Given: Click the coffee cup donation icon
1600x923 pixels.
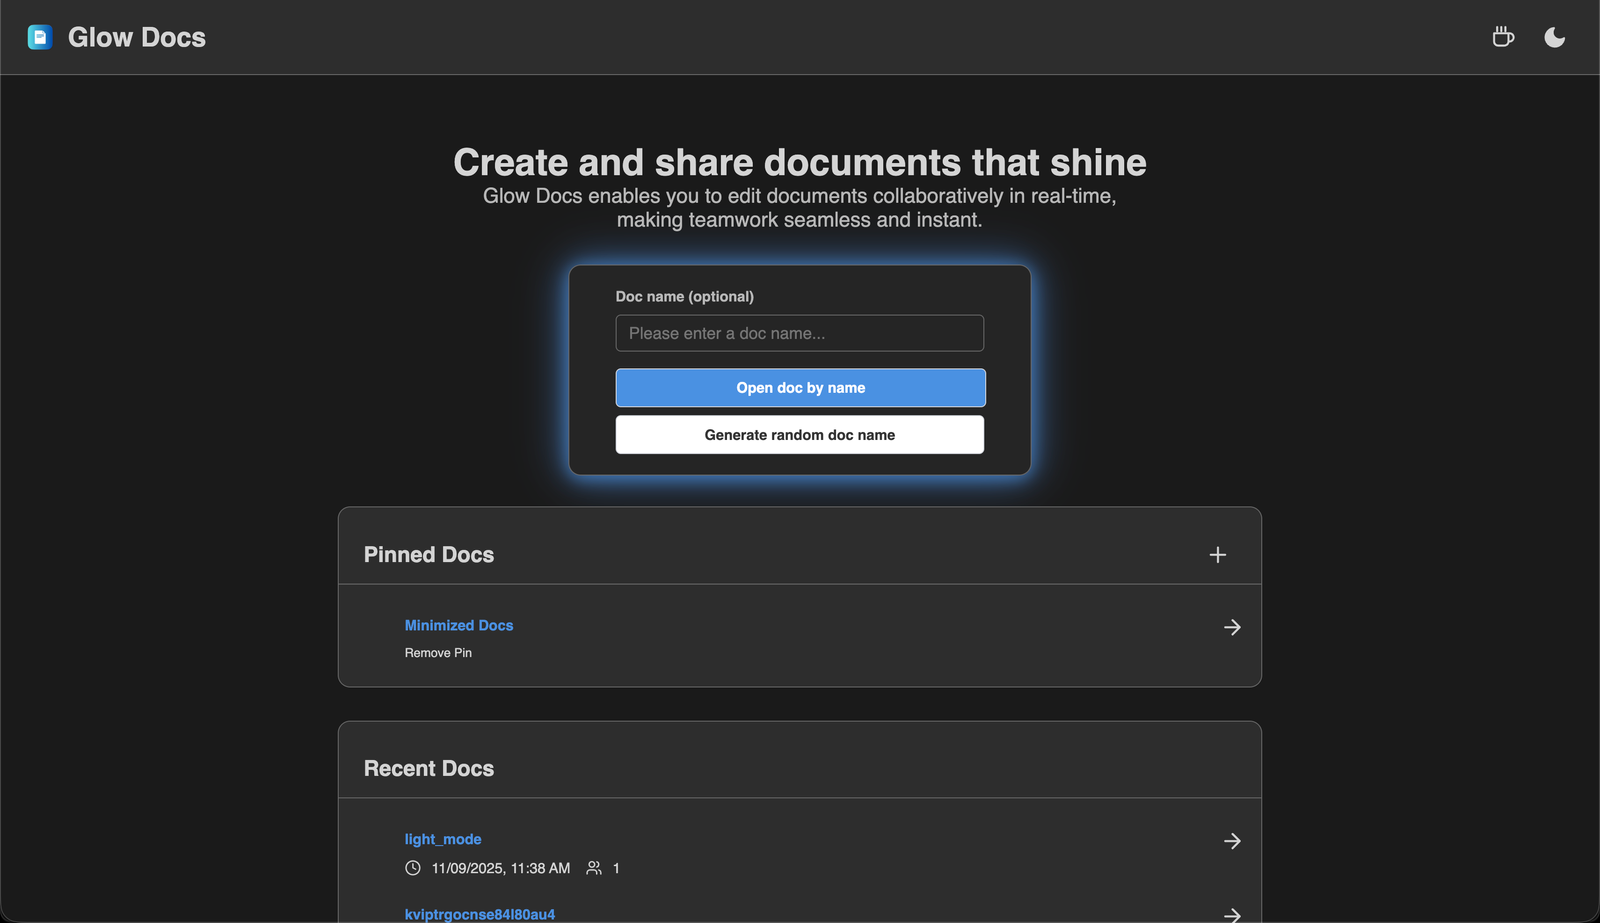Looking at the screenshot, I should (1503, 36).
